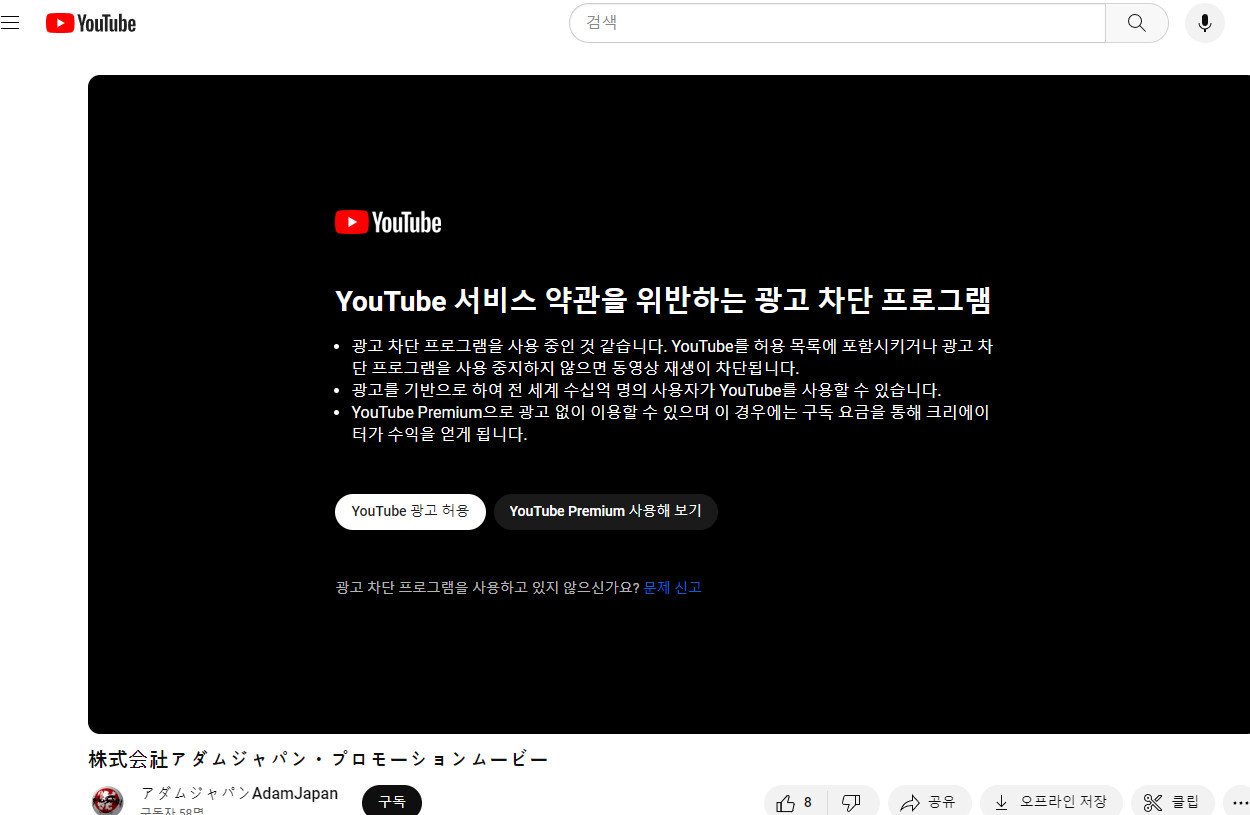Select YouTube Premium 사용해 보기 button
The image size is (1250, 815).
(x=605, y=511)
